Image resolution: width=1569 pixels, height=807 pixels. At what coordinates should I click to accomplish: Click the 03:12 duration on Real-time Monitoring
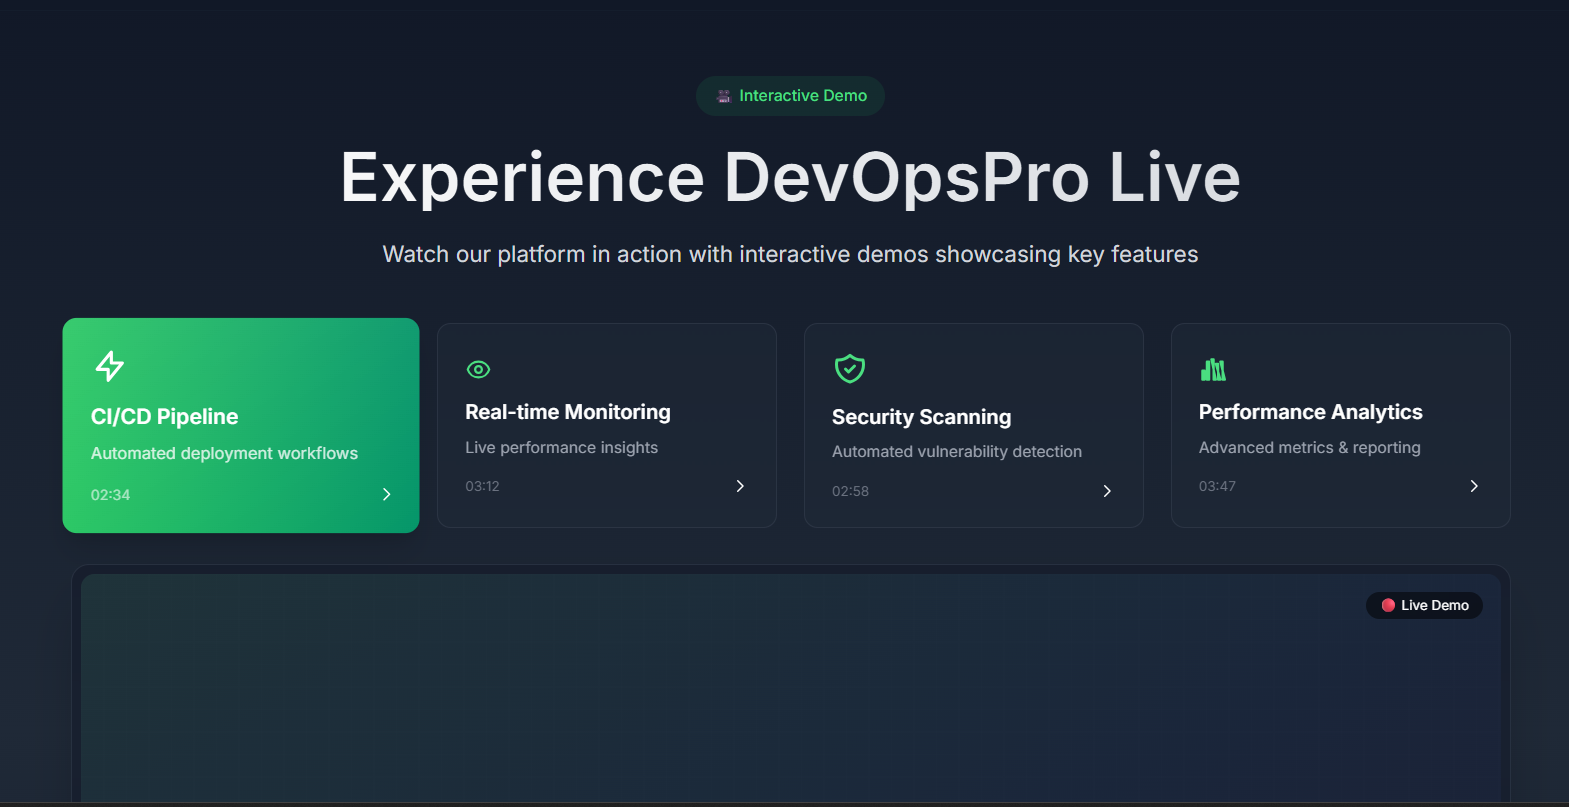(482, 486)
